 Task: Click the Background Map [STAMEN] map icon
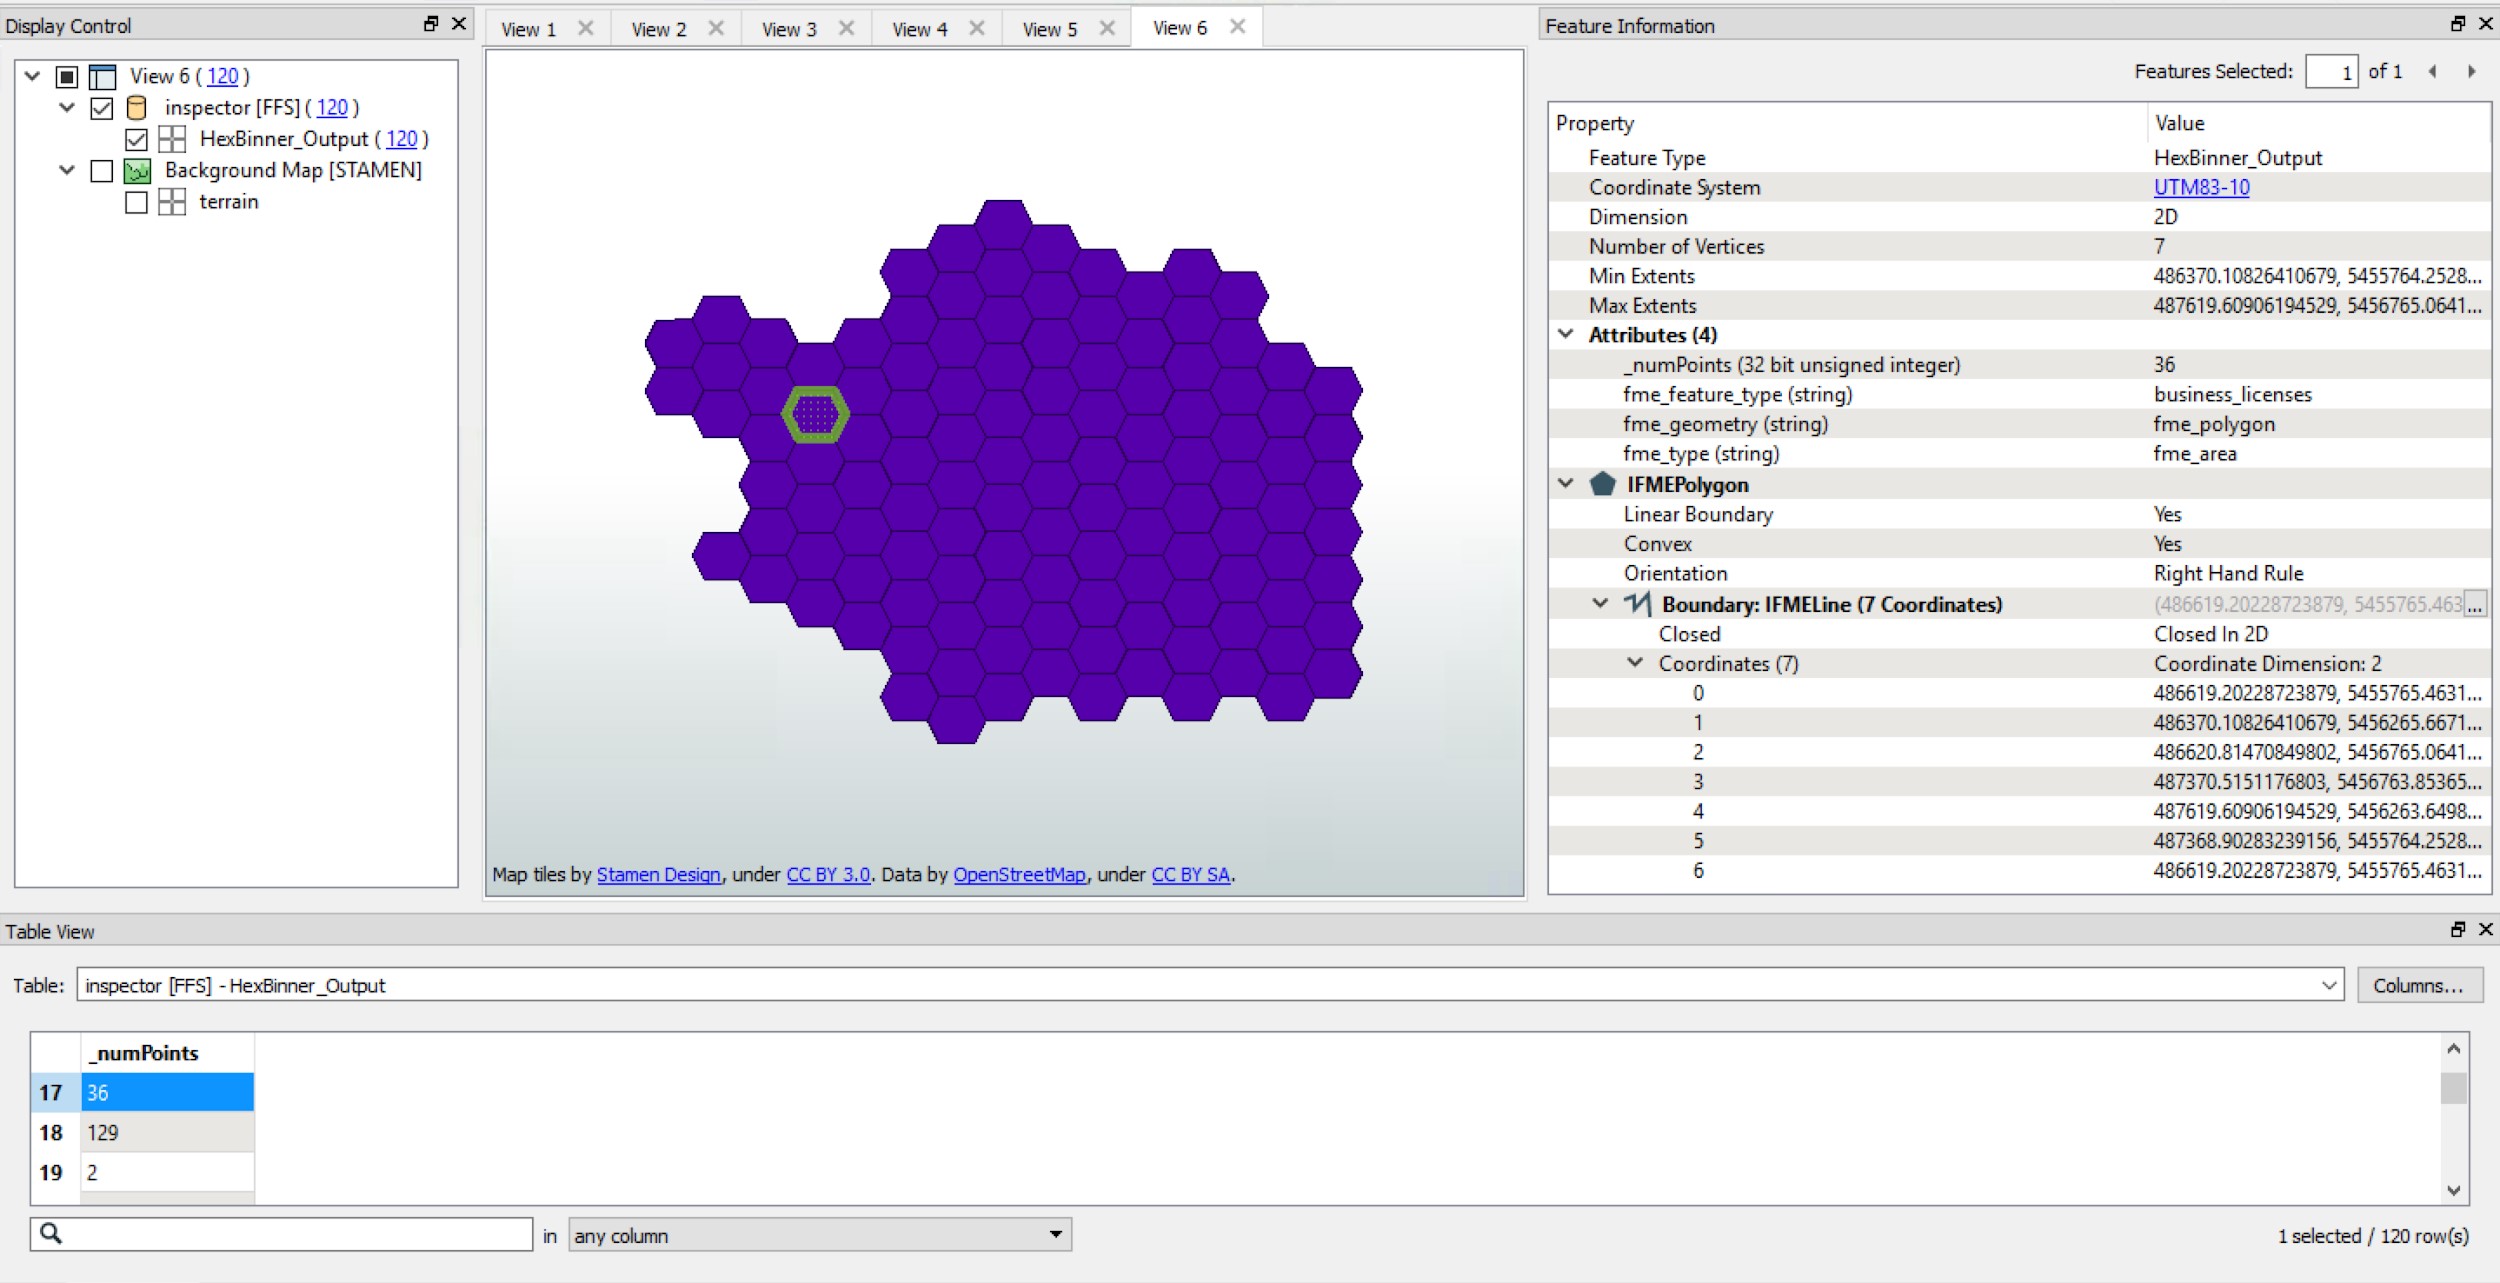[x=137, y=170]
